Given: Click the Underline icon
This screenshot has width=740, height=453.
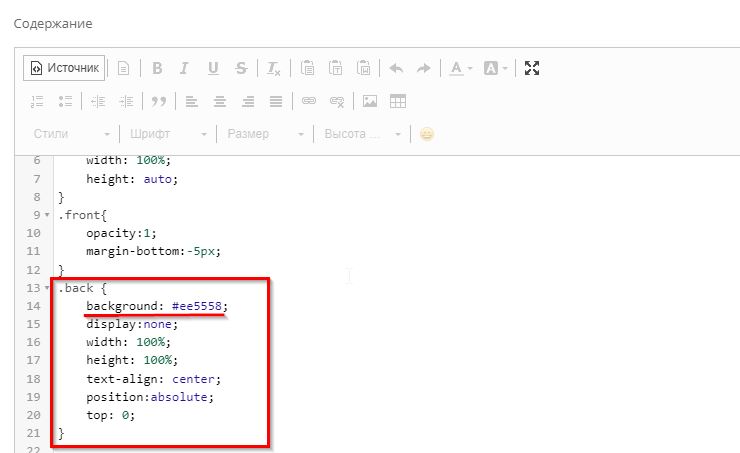Looking at the screenshot, I should [x=213, y=68].
